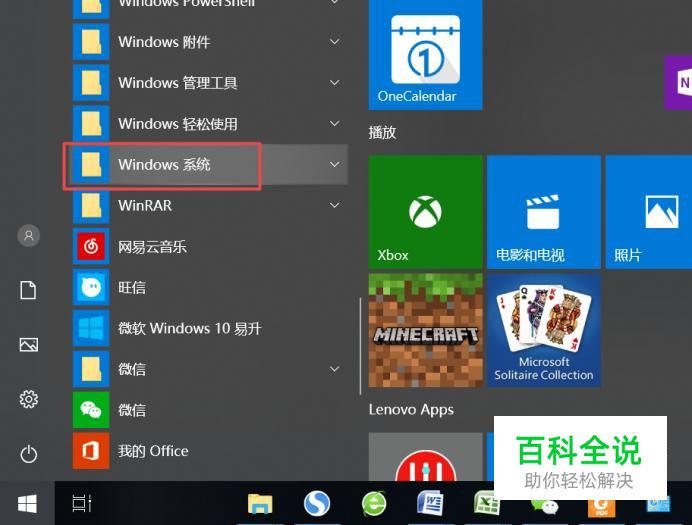Click the WinRAR folder icon

(x=91, y=206)
